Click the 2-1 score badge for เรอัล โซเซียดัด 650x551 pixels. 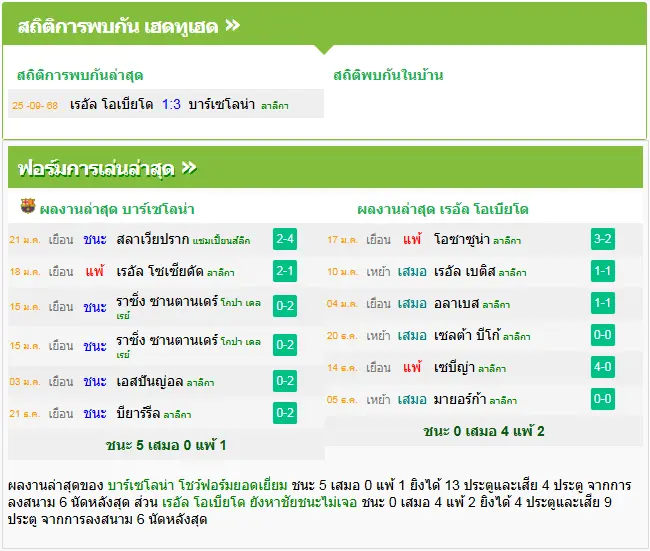tap(285, 271)
